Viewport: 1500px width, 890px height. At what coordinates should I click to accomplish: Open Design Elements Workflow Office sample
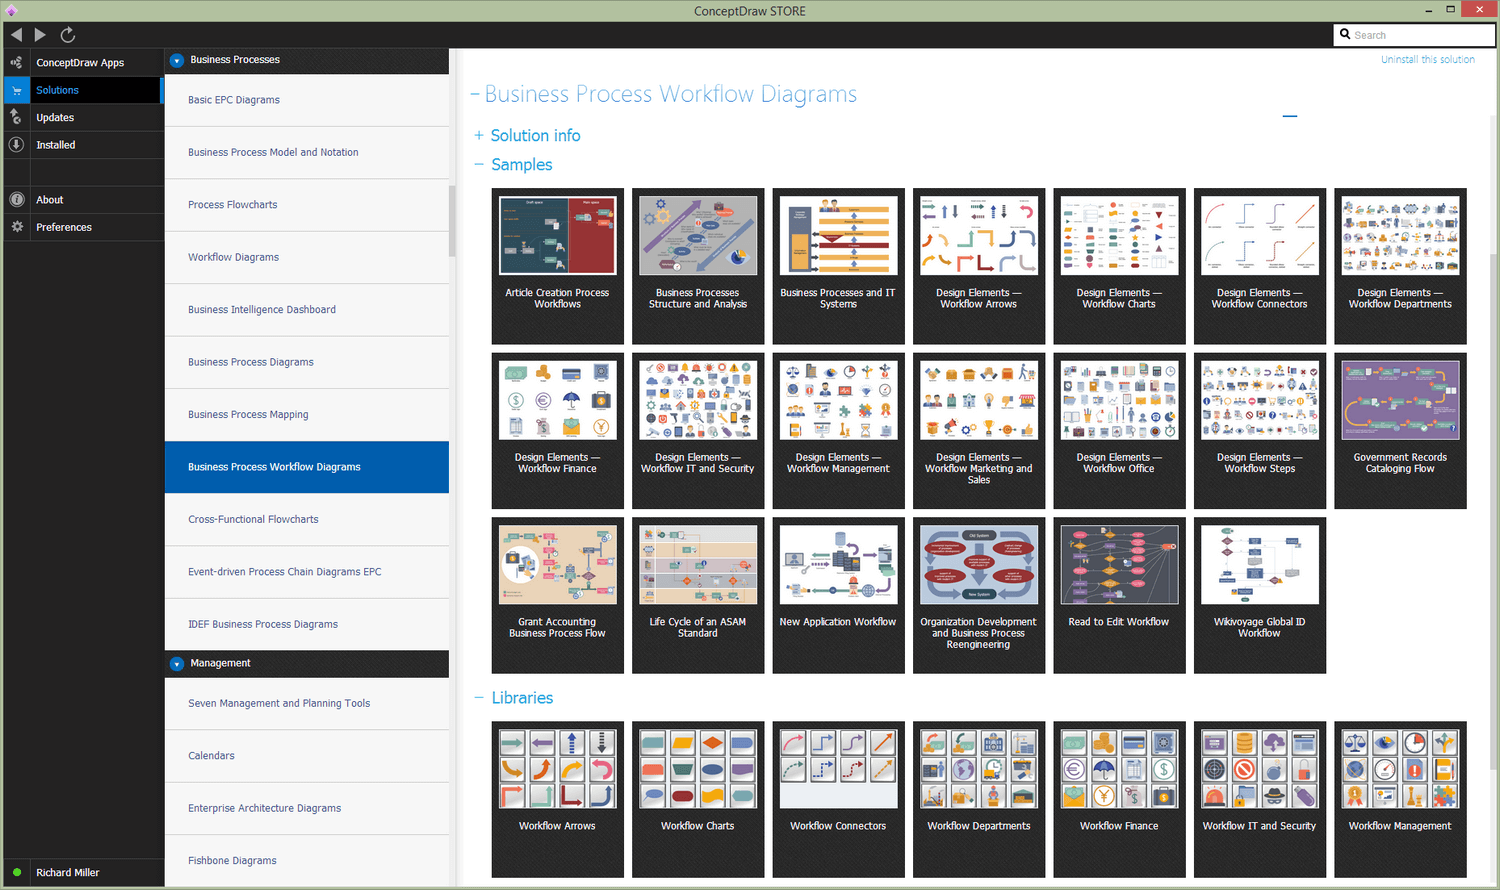click(x=1119, y=431)
